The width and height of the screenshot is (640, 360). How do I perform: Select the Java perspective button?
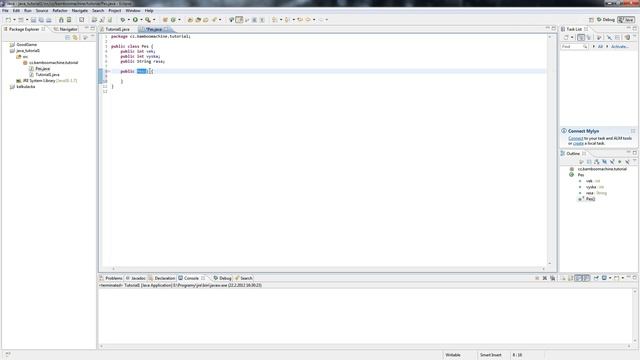tap(627, 20)
